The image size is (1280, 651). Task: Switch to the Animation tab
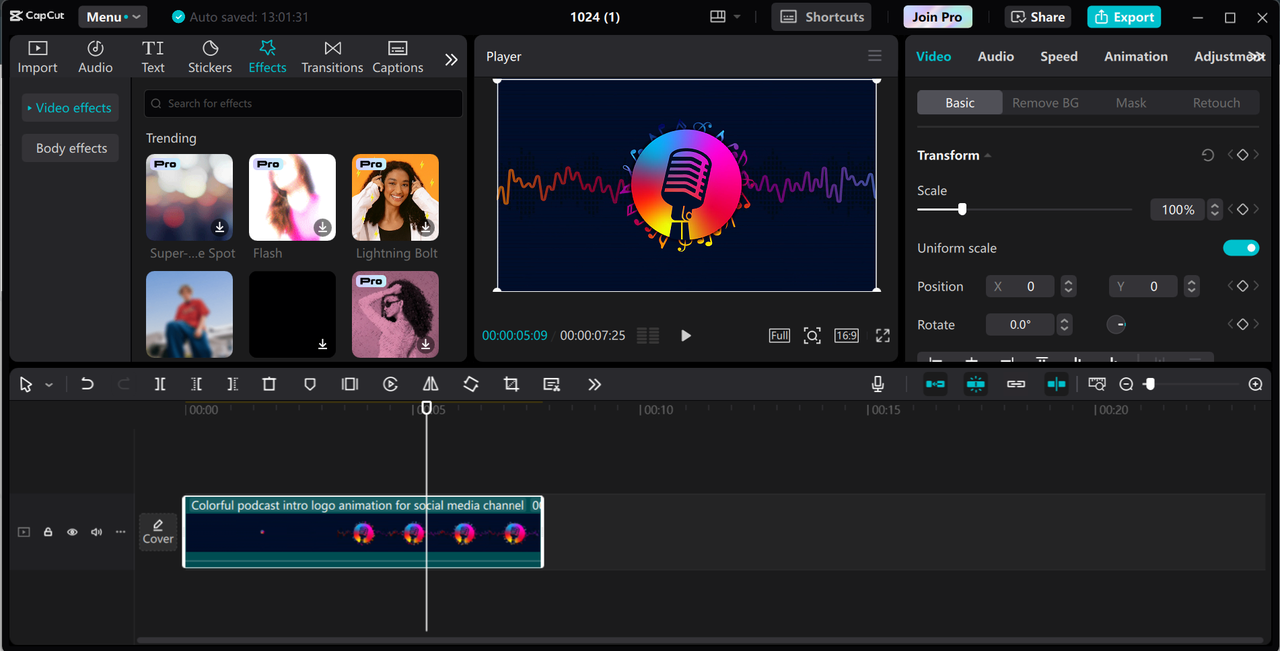coord(1135,57)
